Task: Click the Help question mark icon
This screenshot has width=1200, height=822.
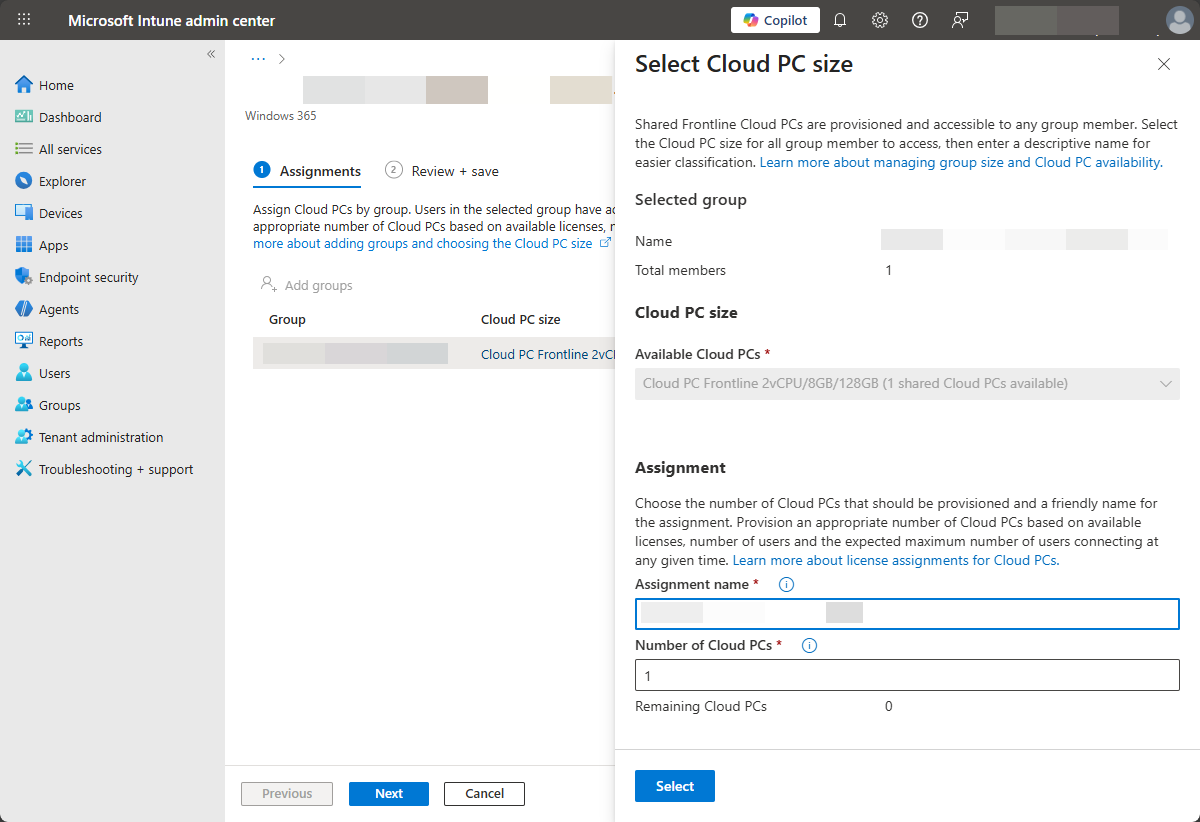Action: pos(920,20)
